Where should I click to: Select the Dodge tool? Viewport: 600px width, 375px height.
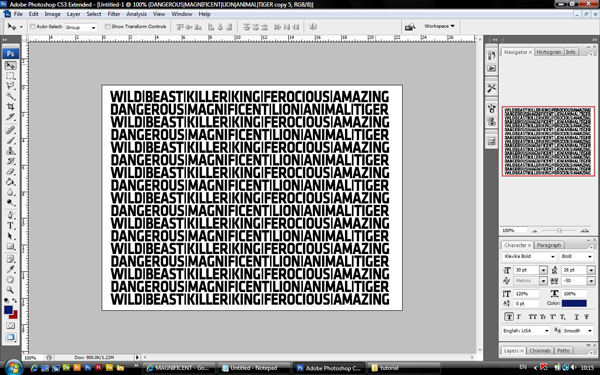tap(10, 202)
